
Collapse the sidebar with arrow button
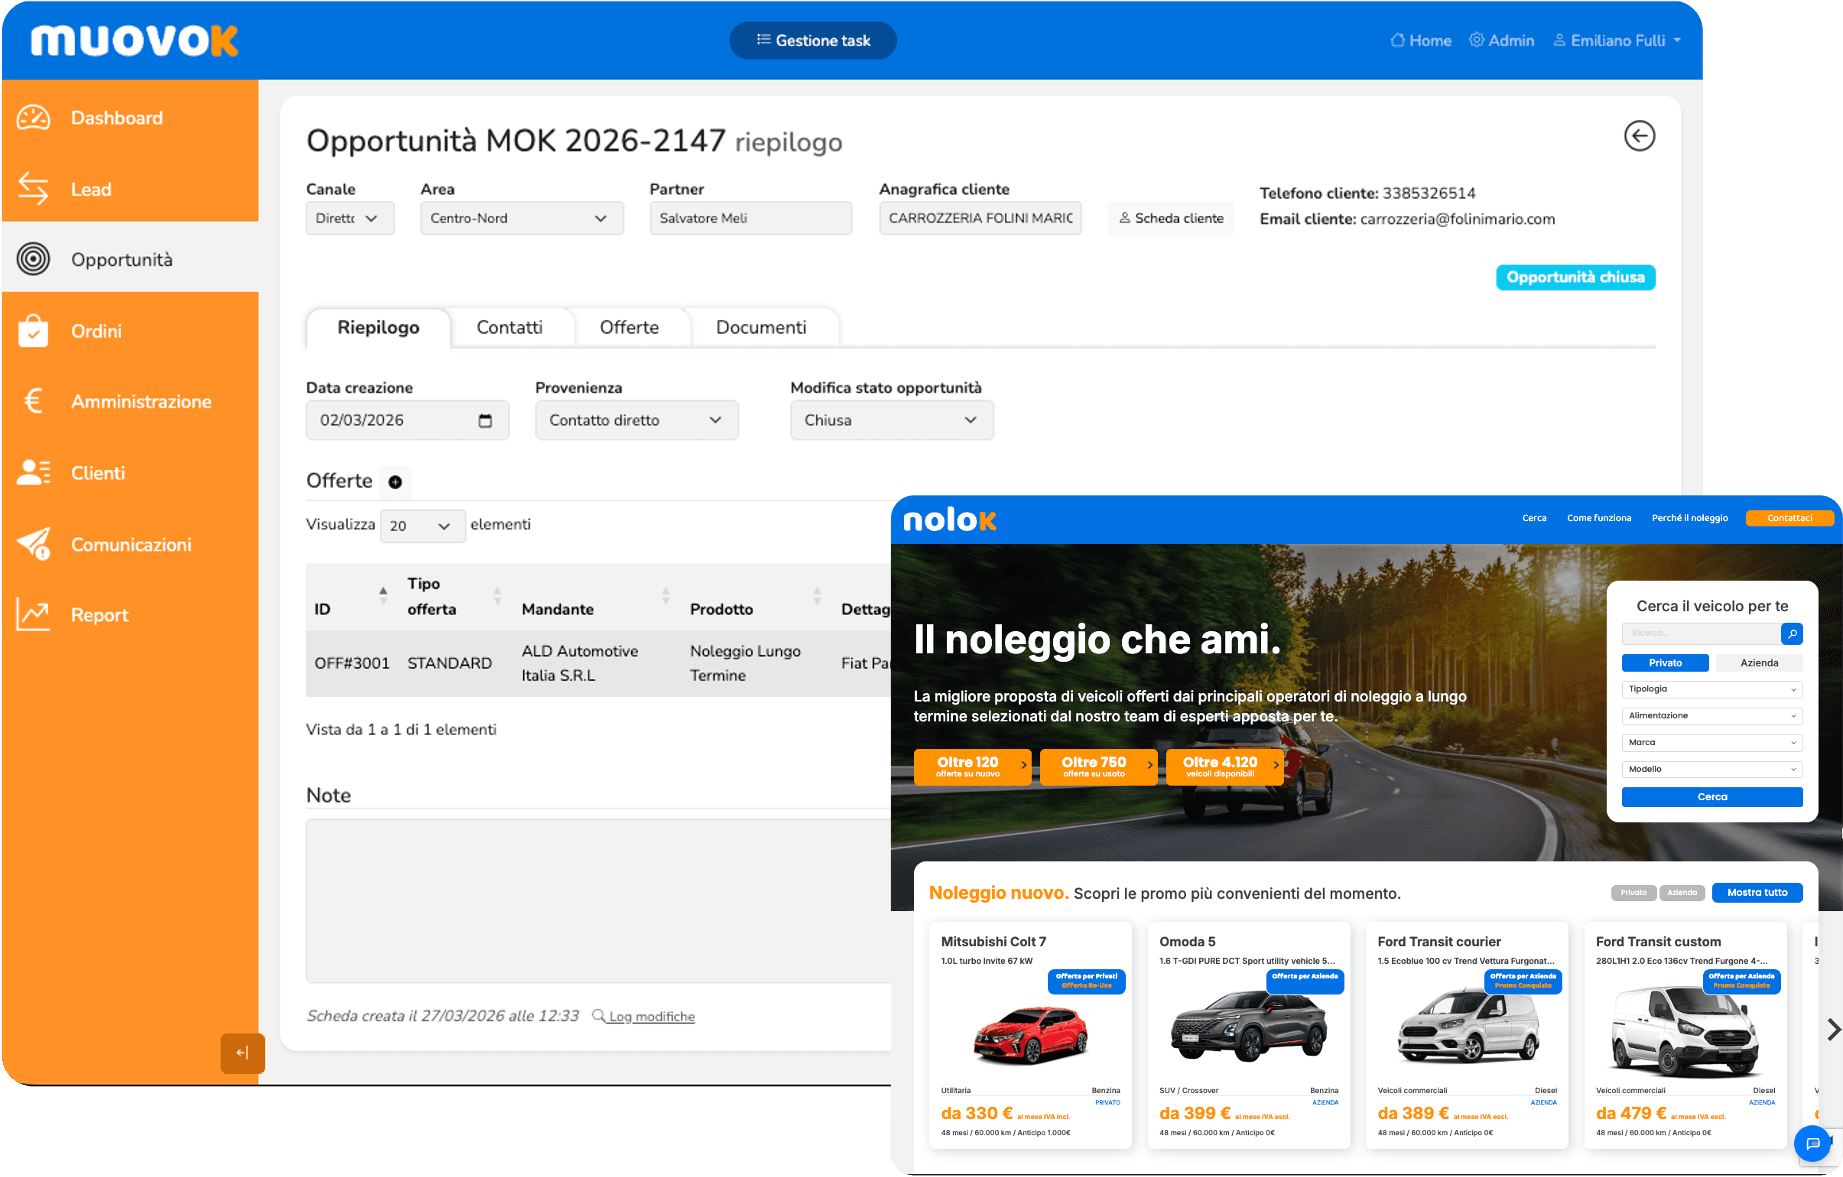[242, 1052]
